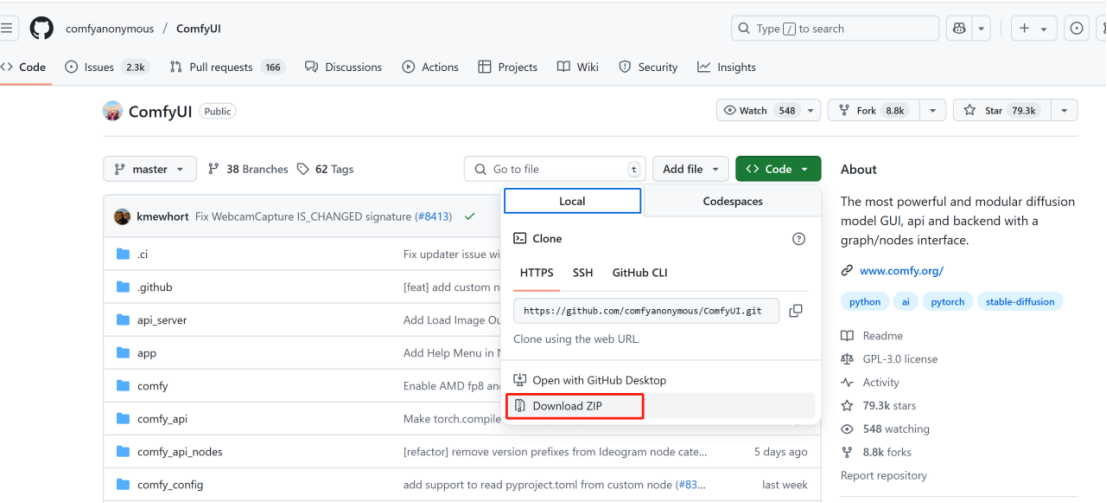Switch to the Insights tab

[x=726, y=67]
